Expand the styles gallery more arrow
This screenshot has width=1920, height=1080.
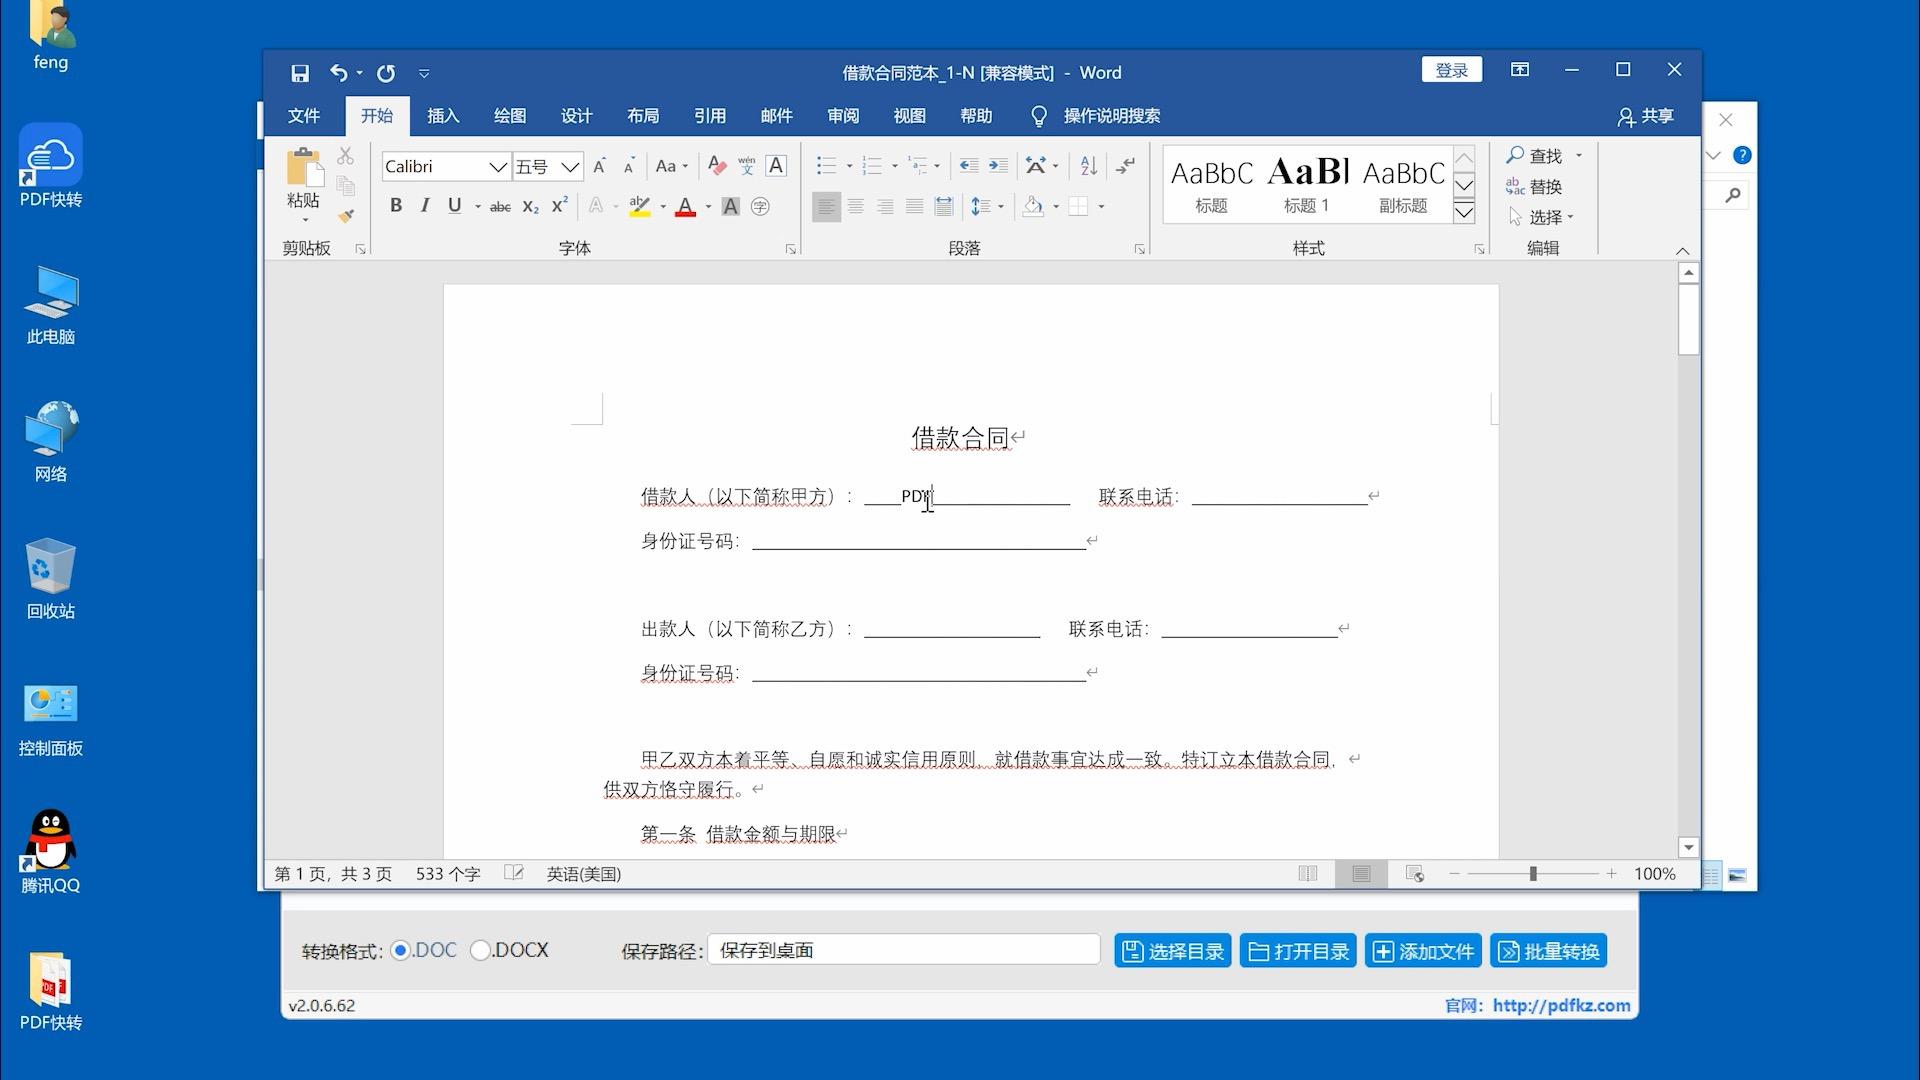[1464, 211]
